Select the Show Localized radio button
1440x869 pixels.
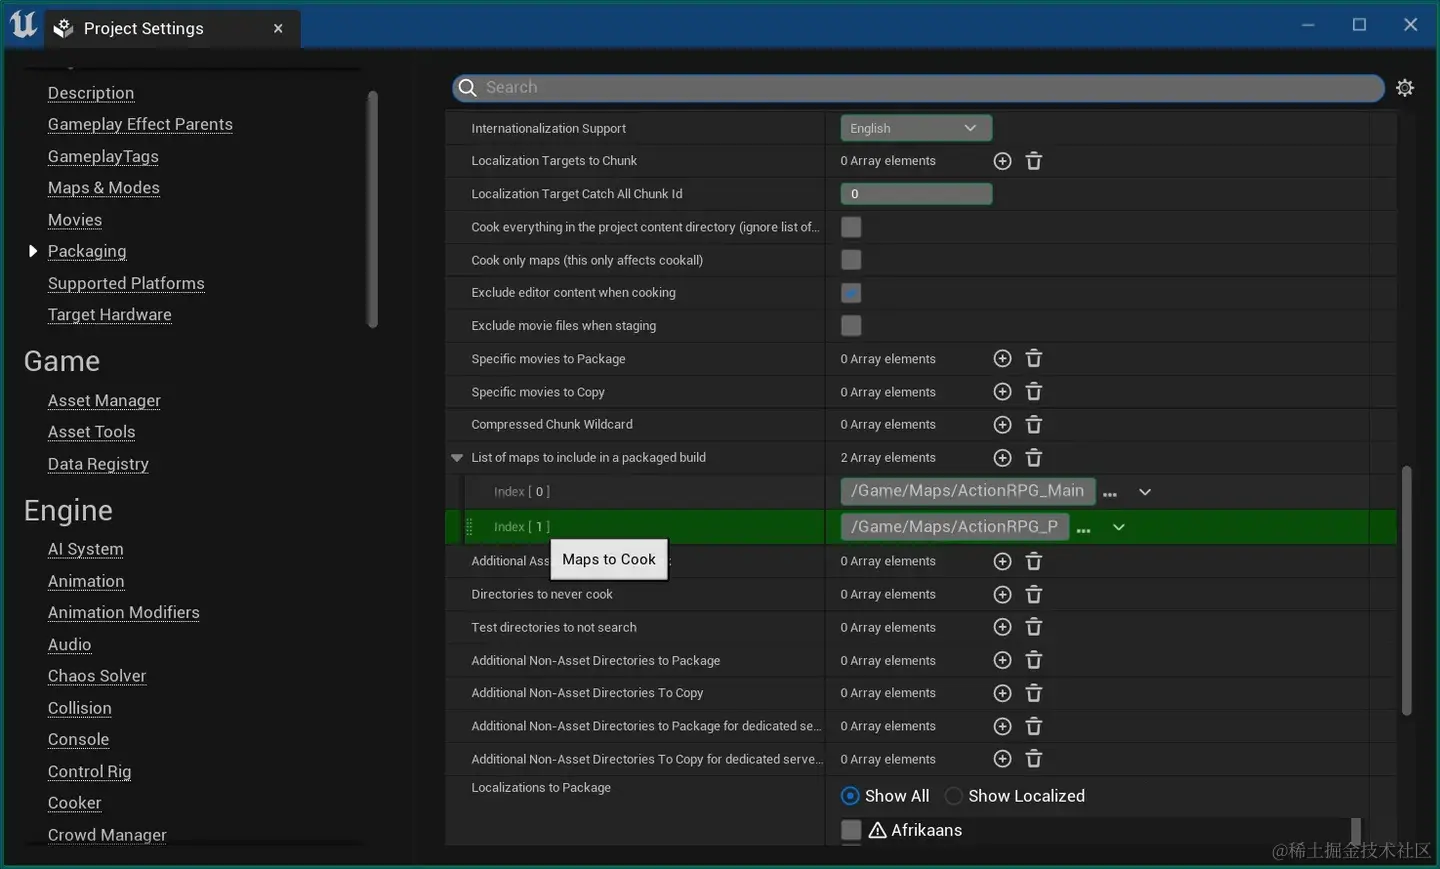[x=954, y=796]
